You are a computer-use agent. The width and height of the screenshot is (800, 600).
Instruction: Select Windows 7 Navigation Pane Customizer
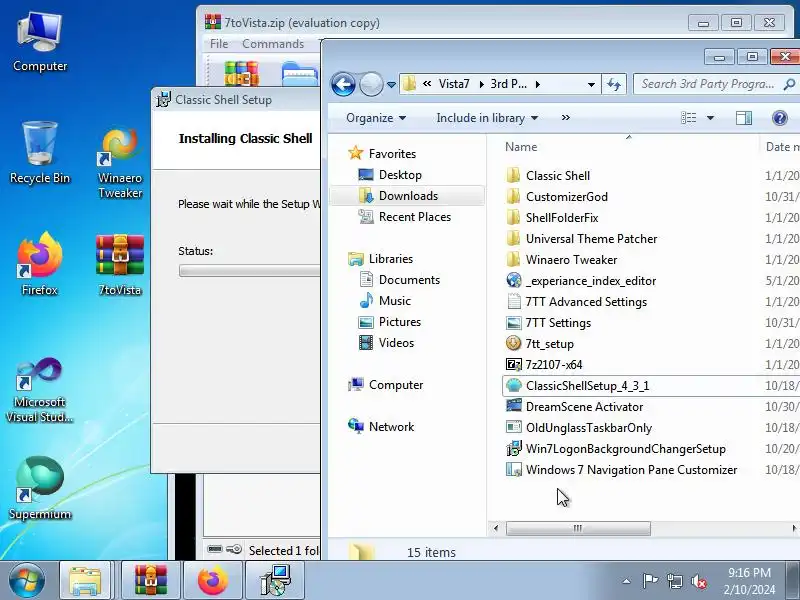coord(621,470)
